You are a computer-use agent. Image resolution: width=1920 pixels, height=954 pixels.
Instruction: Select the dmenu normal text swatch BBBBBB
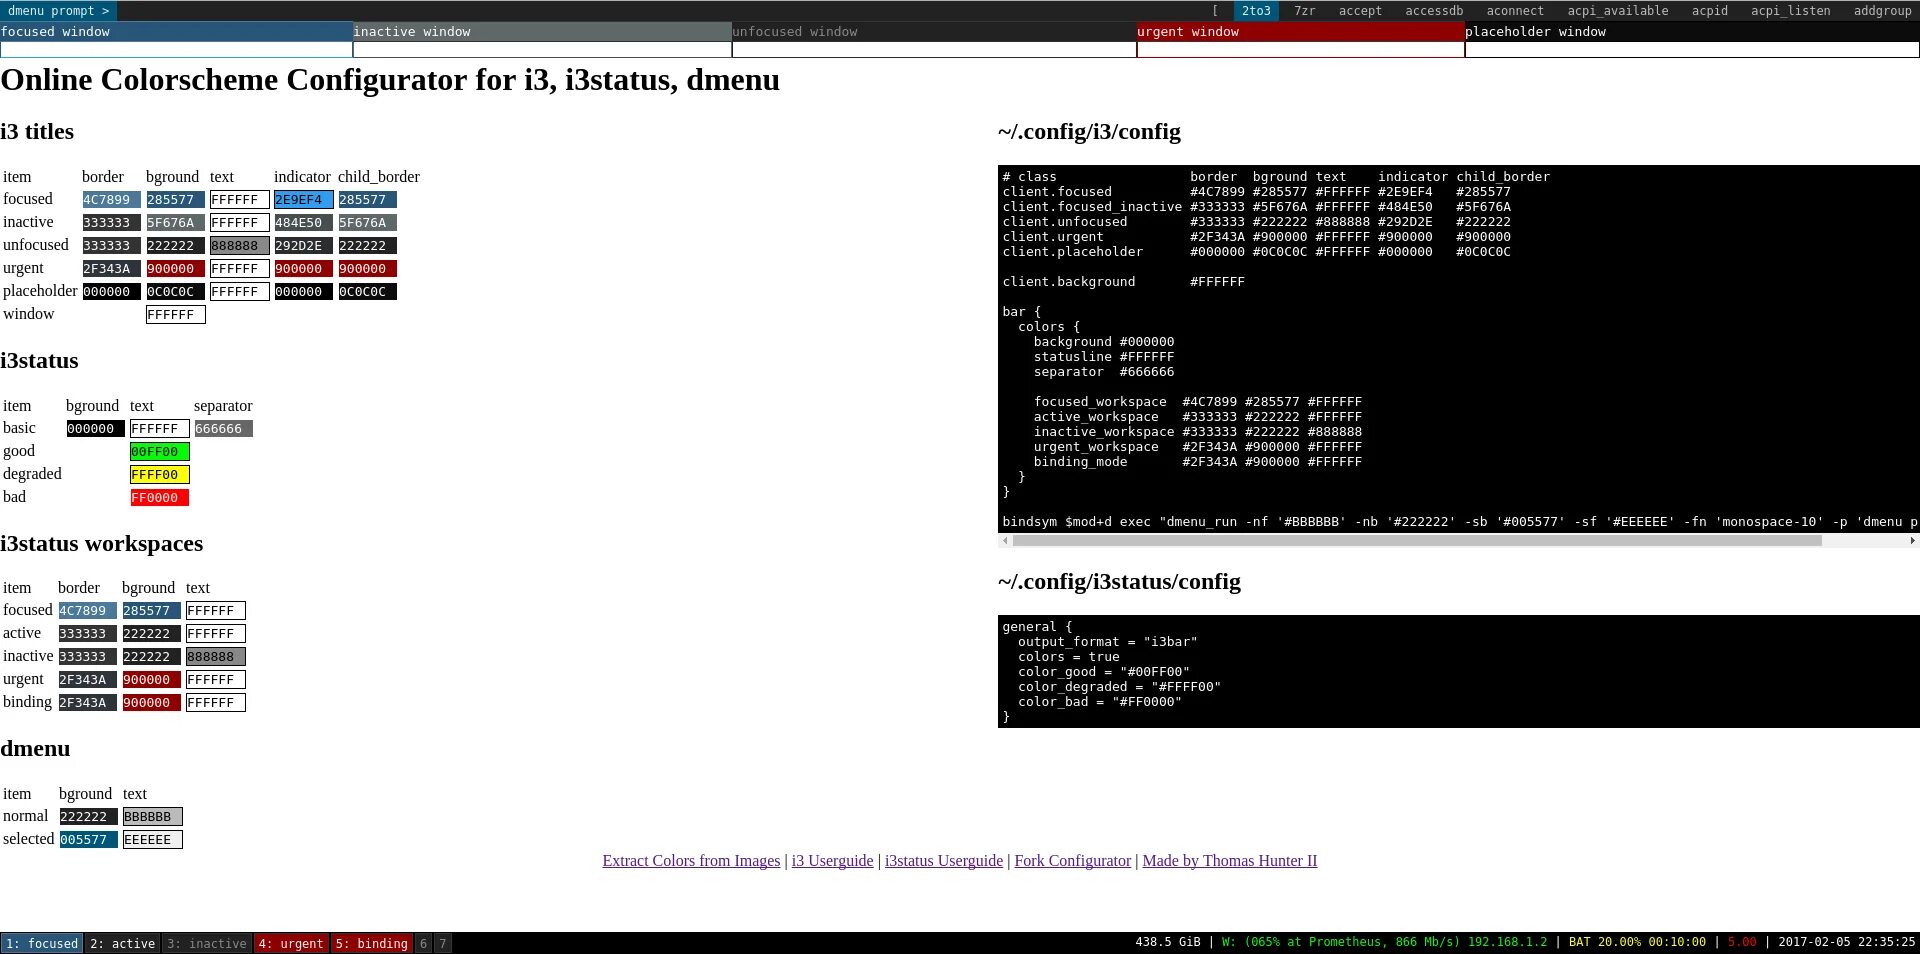pos(152,817)
